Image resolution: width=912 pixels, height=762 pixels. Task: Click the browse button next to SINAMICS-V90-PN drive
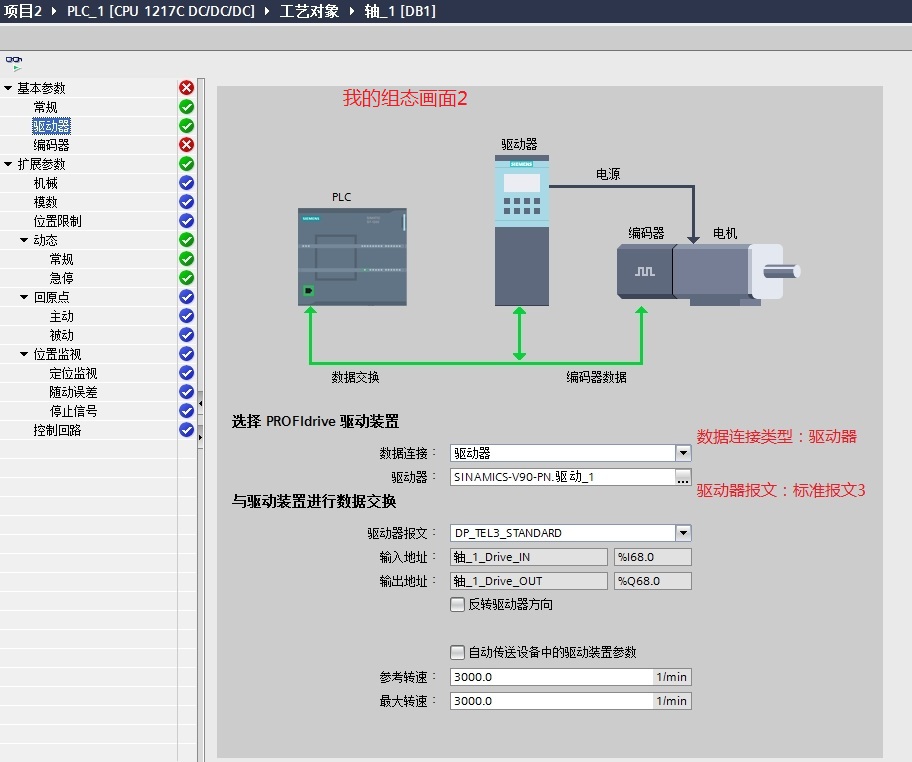(x=683, y=477)
